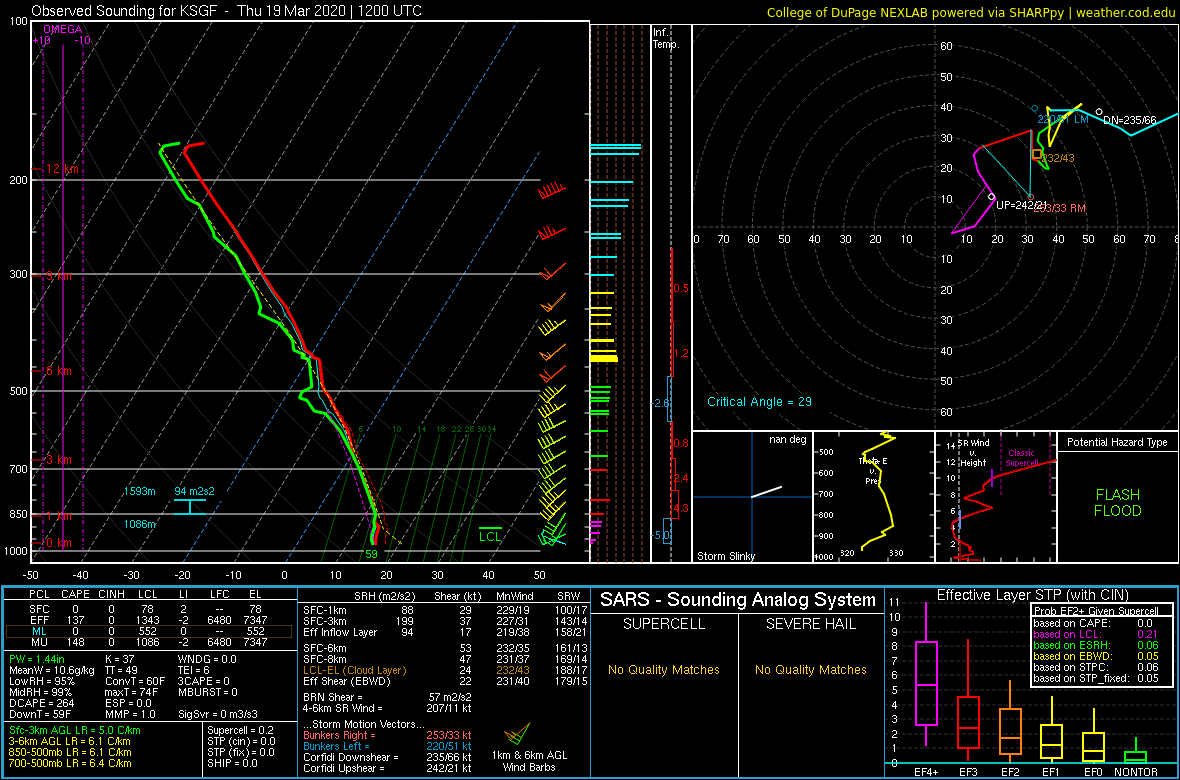Click the Eff Inflow Layer kinematics row

[x=445, y=630]
